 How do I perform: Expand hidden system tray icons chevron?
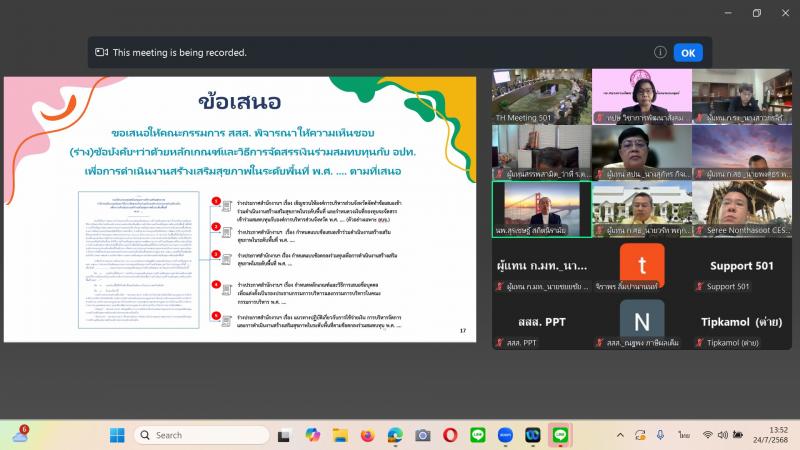click(620, 435)
